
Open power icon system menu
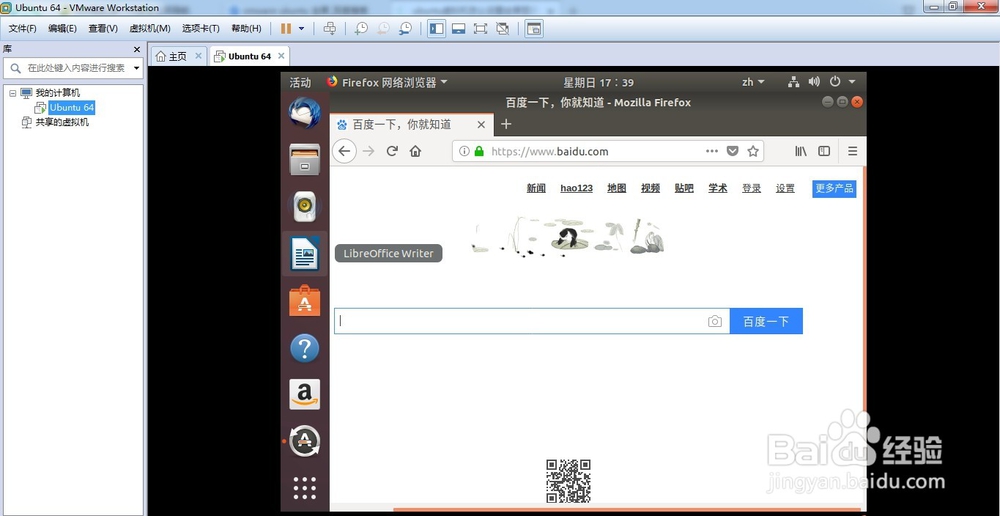(835, 82)
